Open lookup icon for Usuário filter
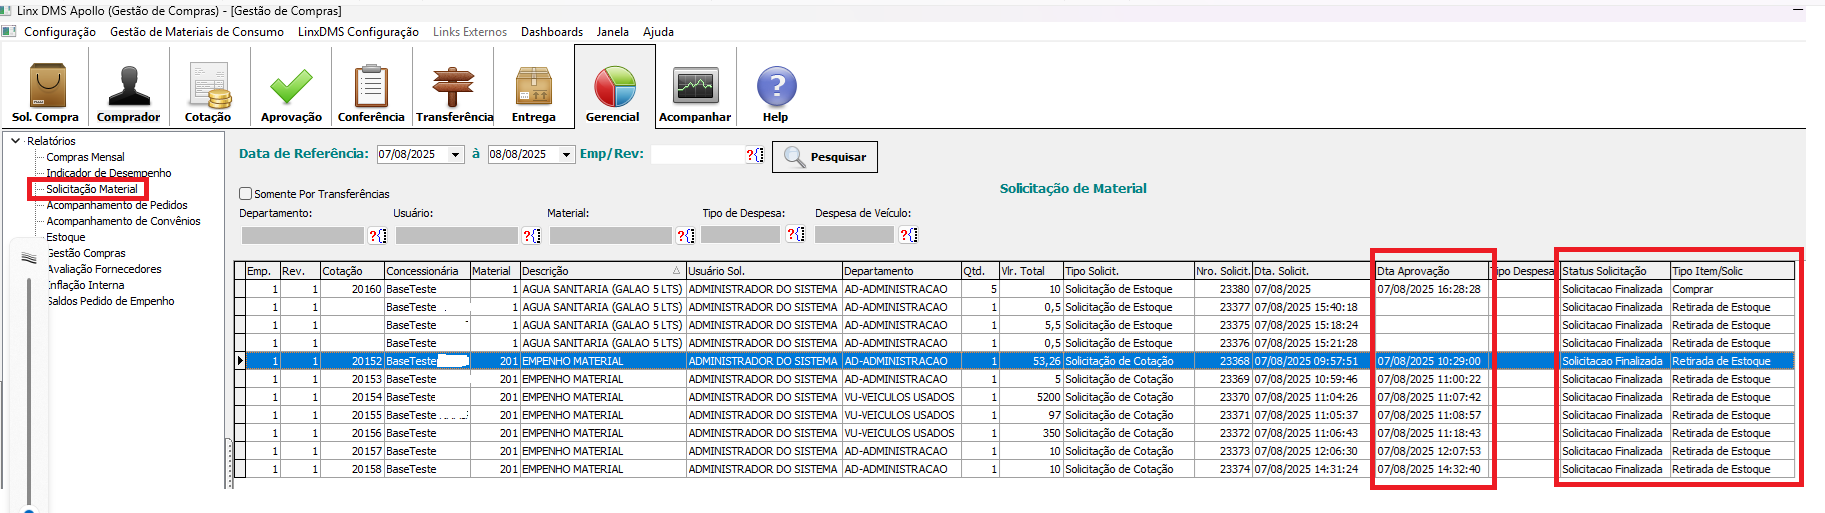Viewport: 1825px width, 513px height. click(x=531, y=235)
